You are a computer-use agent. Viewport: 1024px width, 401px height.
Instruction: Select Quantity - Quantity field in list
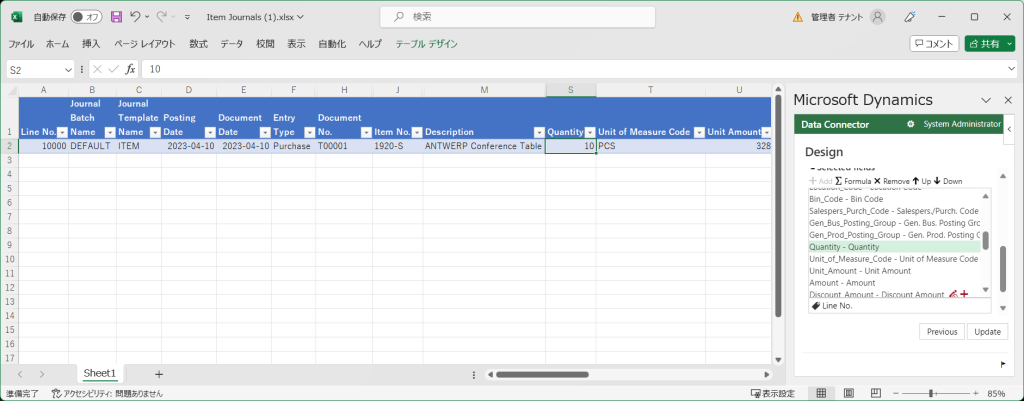[x=894, y=247]
